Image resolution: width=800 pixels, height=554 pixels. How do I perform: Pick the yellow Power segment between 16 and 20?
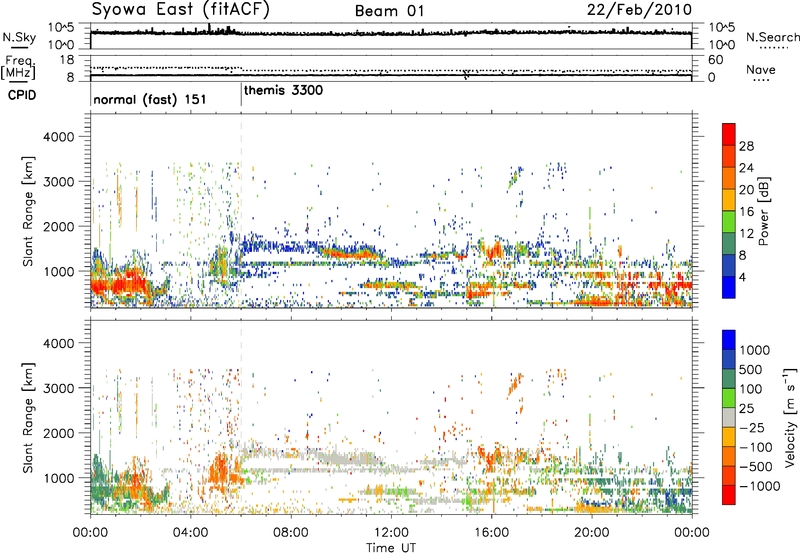[729, 200]
